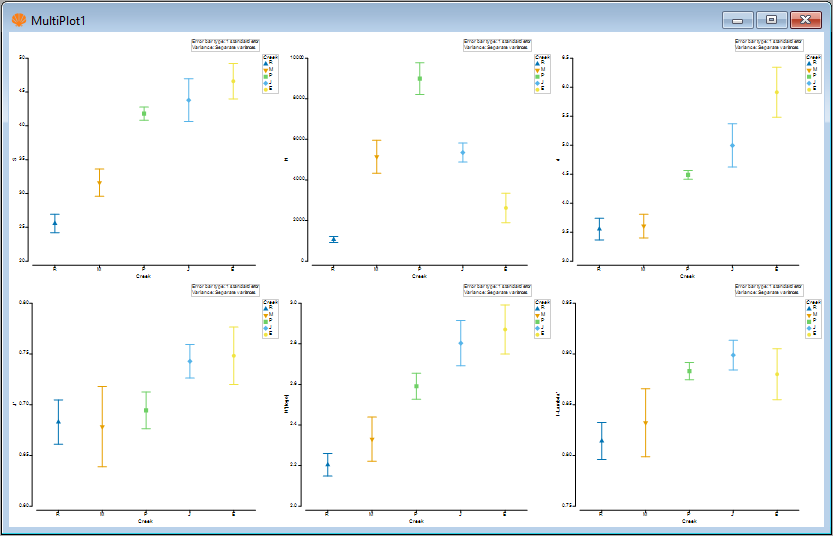Select light blue J diamond in top-middle plot
The width and height of the screenshot is (833, 536).
(x=463, y=152)
